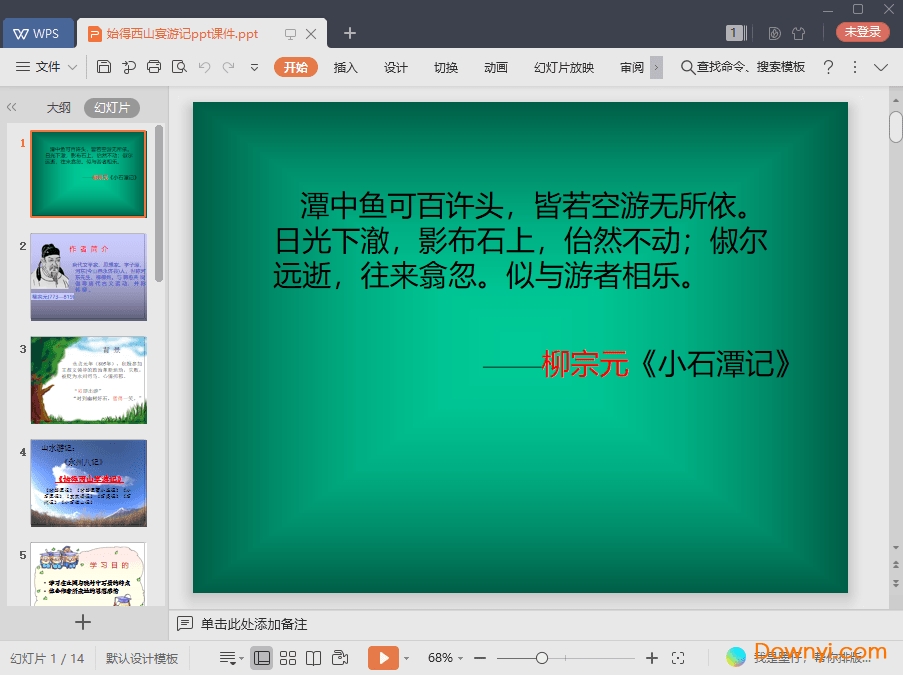Open print preview
Viewport: 903px width, 675px height.
tap(178, 67)
